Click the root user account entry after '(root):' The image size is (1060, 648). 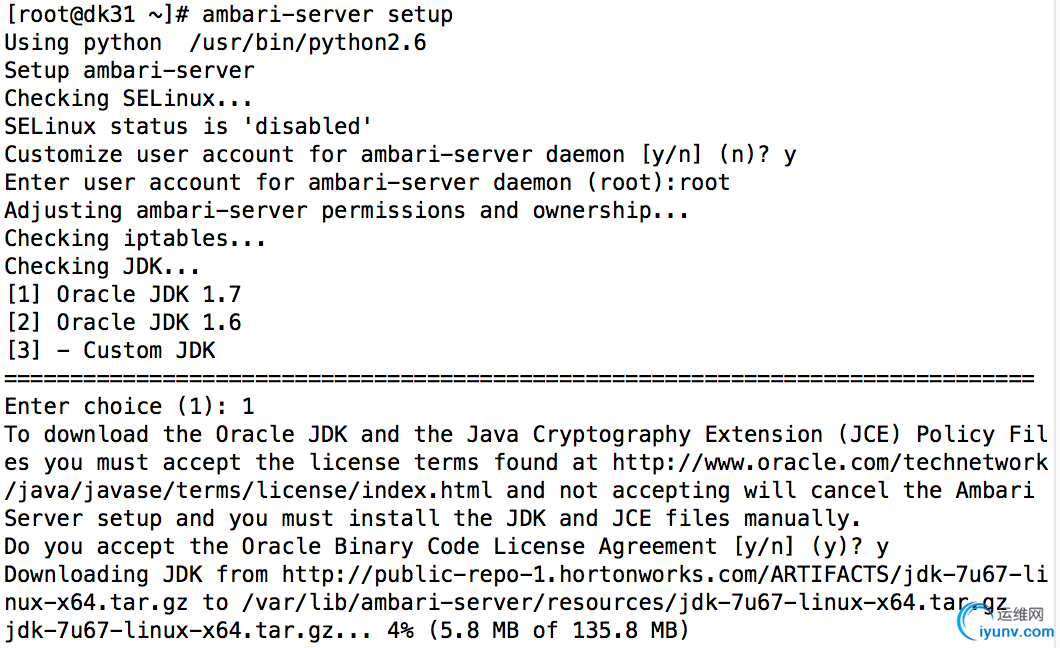[x=704, y=182]
